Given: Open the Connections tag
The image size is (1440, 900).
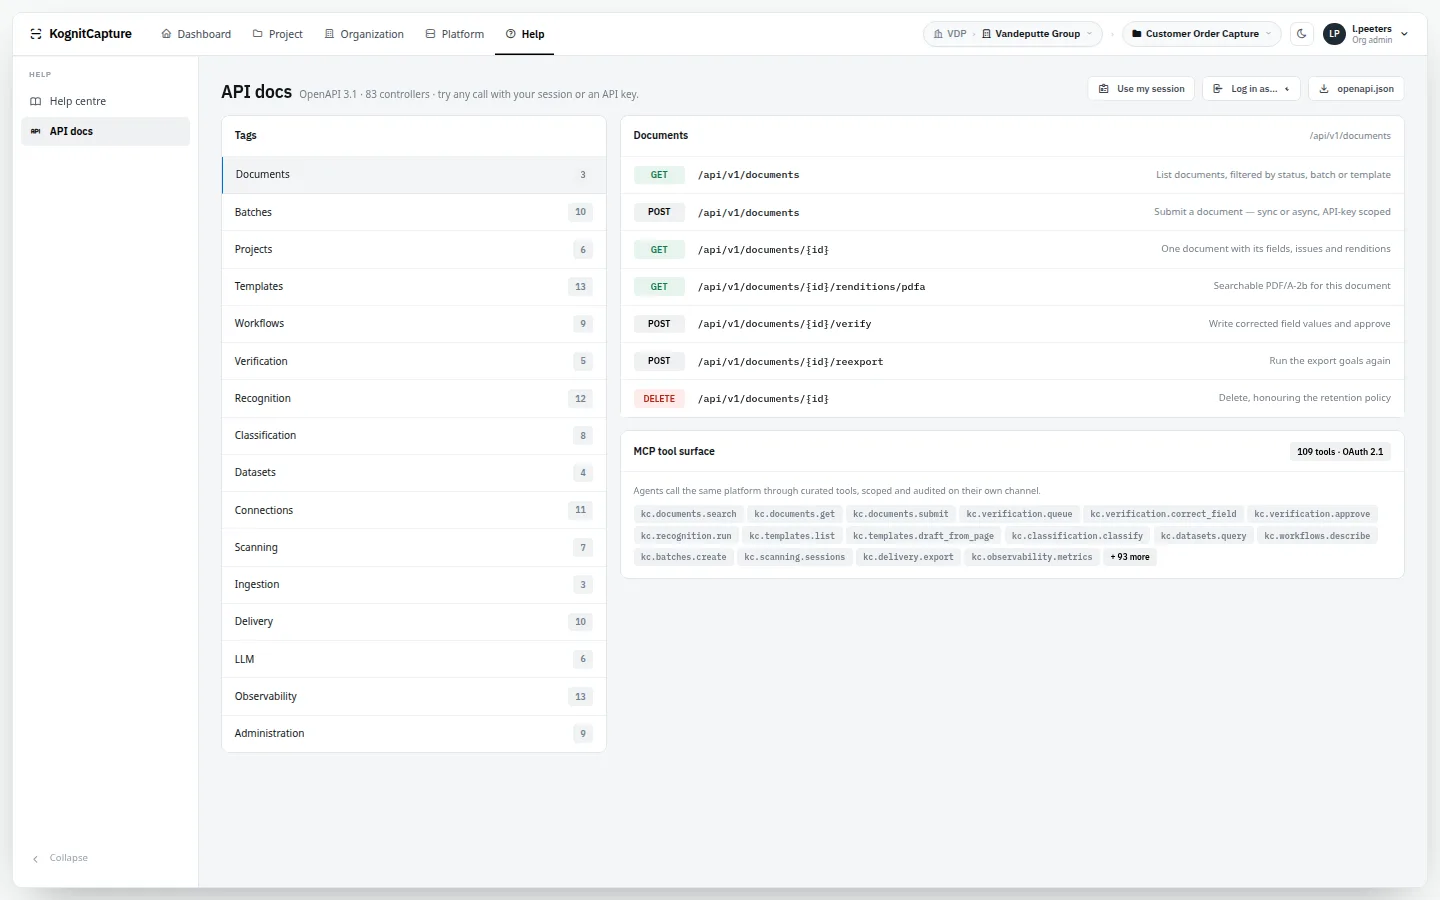Looking at the screenshot, I should [x=414, y=510].
